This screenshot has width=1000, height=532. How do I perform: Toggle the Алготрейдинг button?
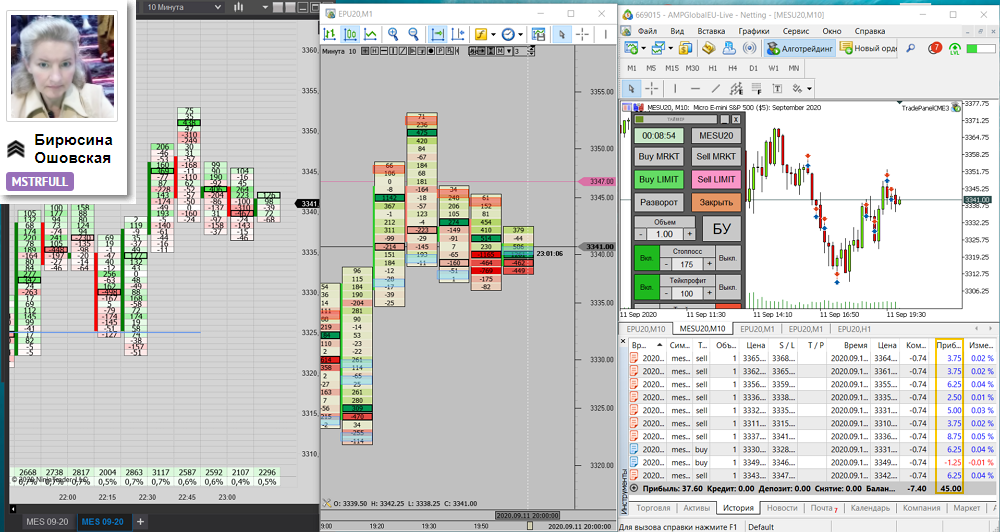point(800,48)
